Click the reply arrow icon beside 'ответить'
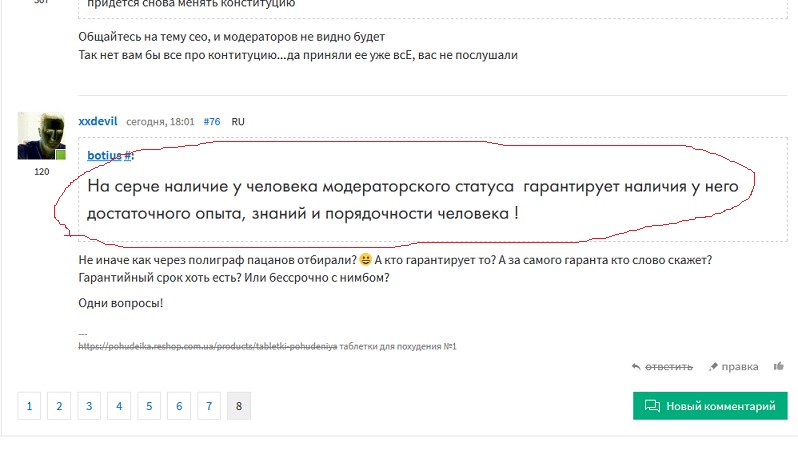This screenshot has width=798, height=450. [636, 367]
